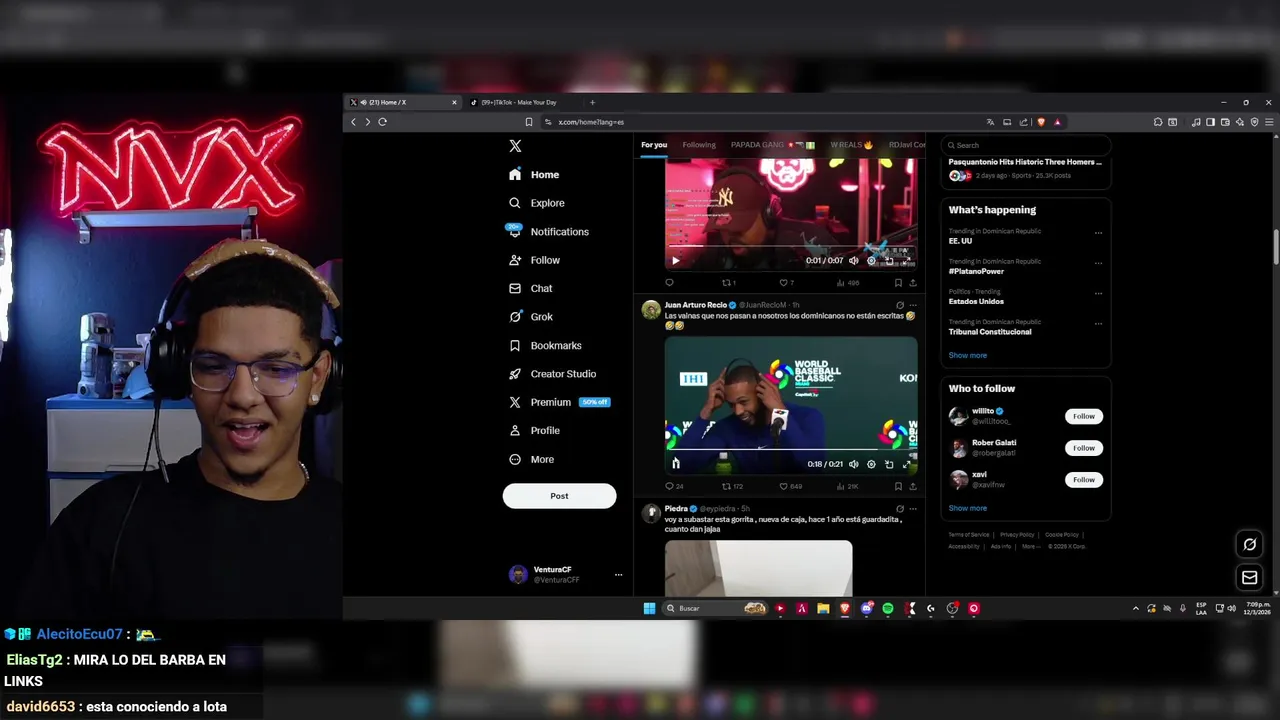Open the W REALS timeline tab

coord(851,145)
